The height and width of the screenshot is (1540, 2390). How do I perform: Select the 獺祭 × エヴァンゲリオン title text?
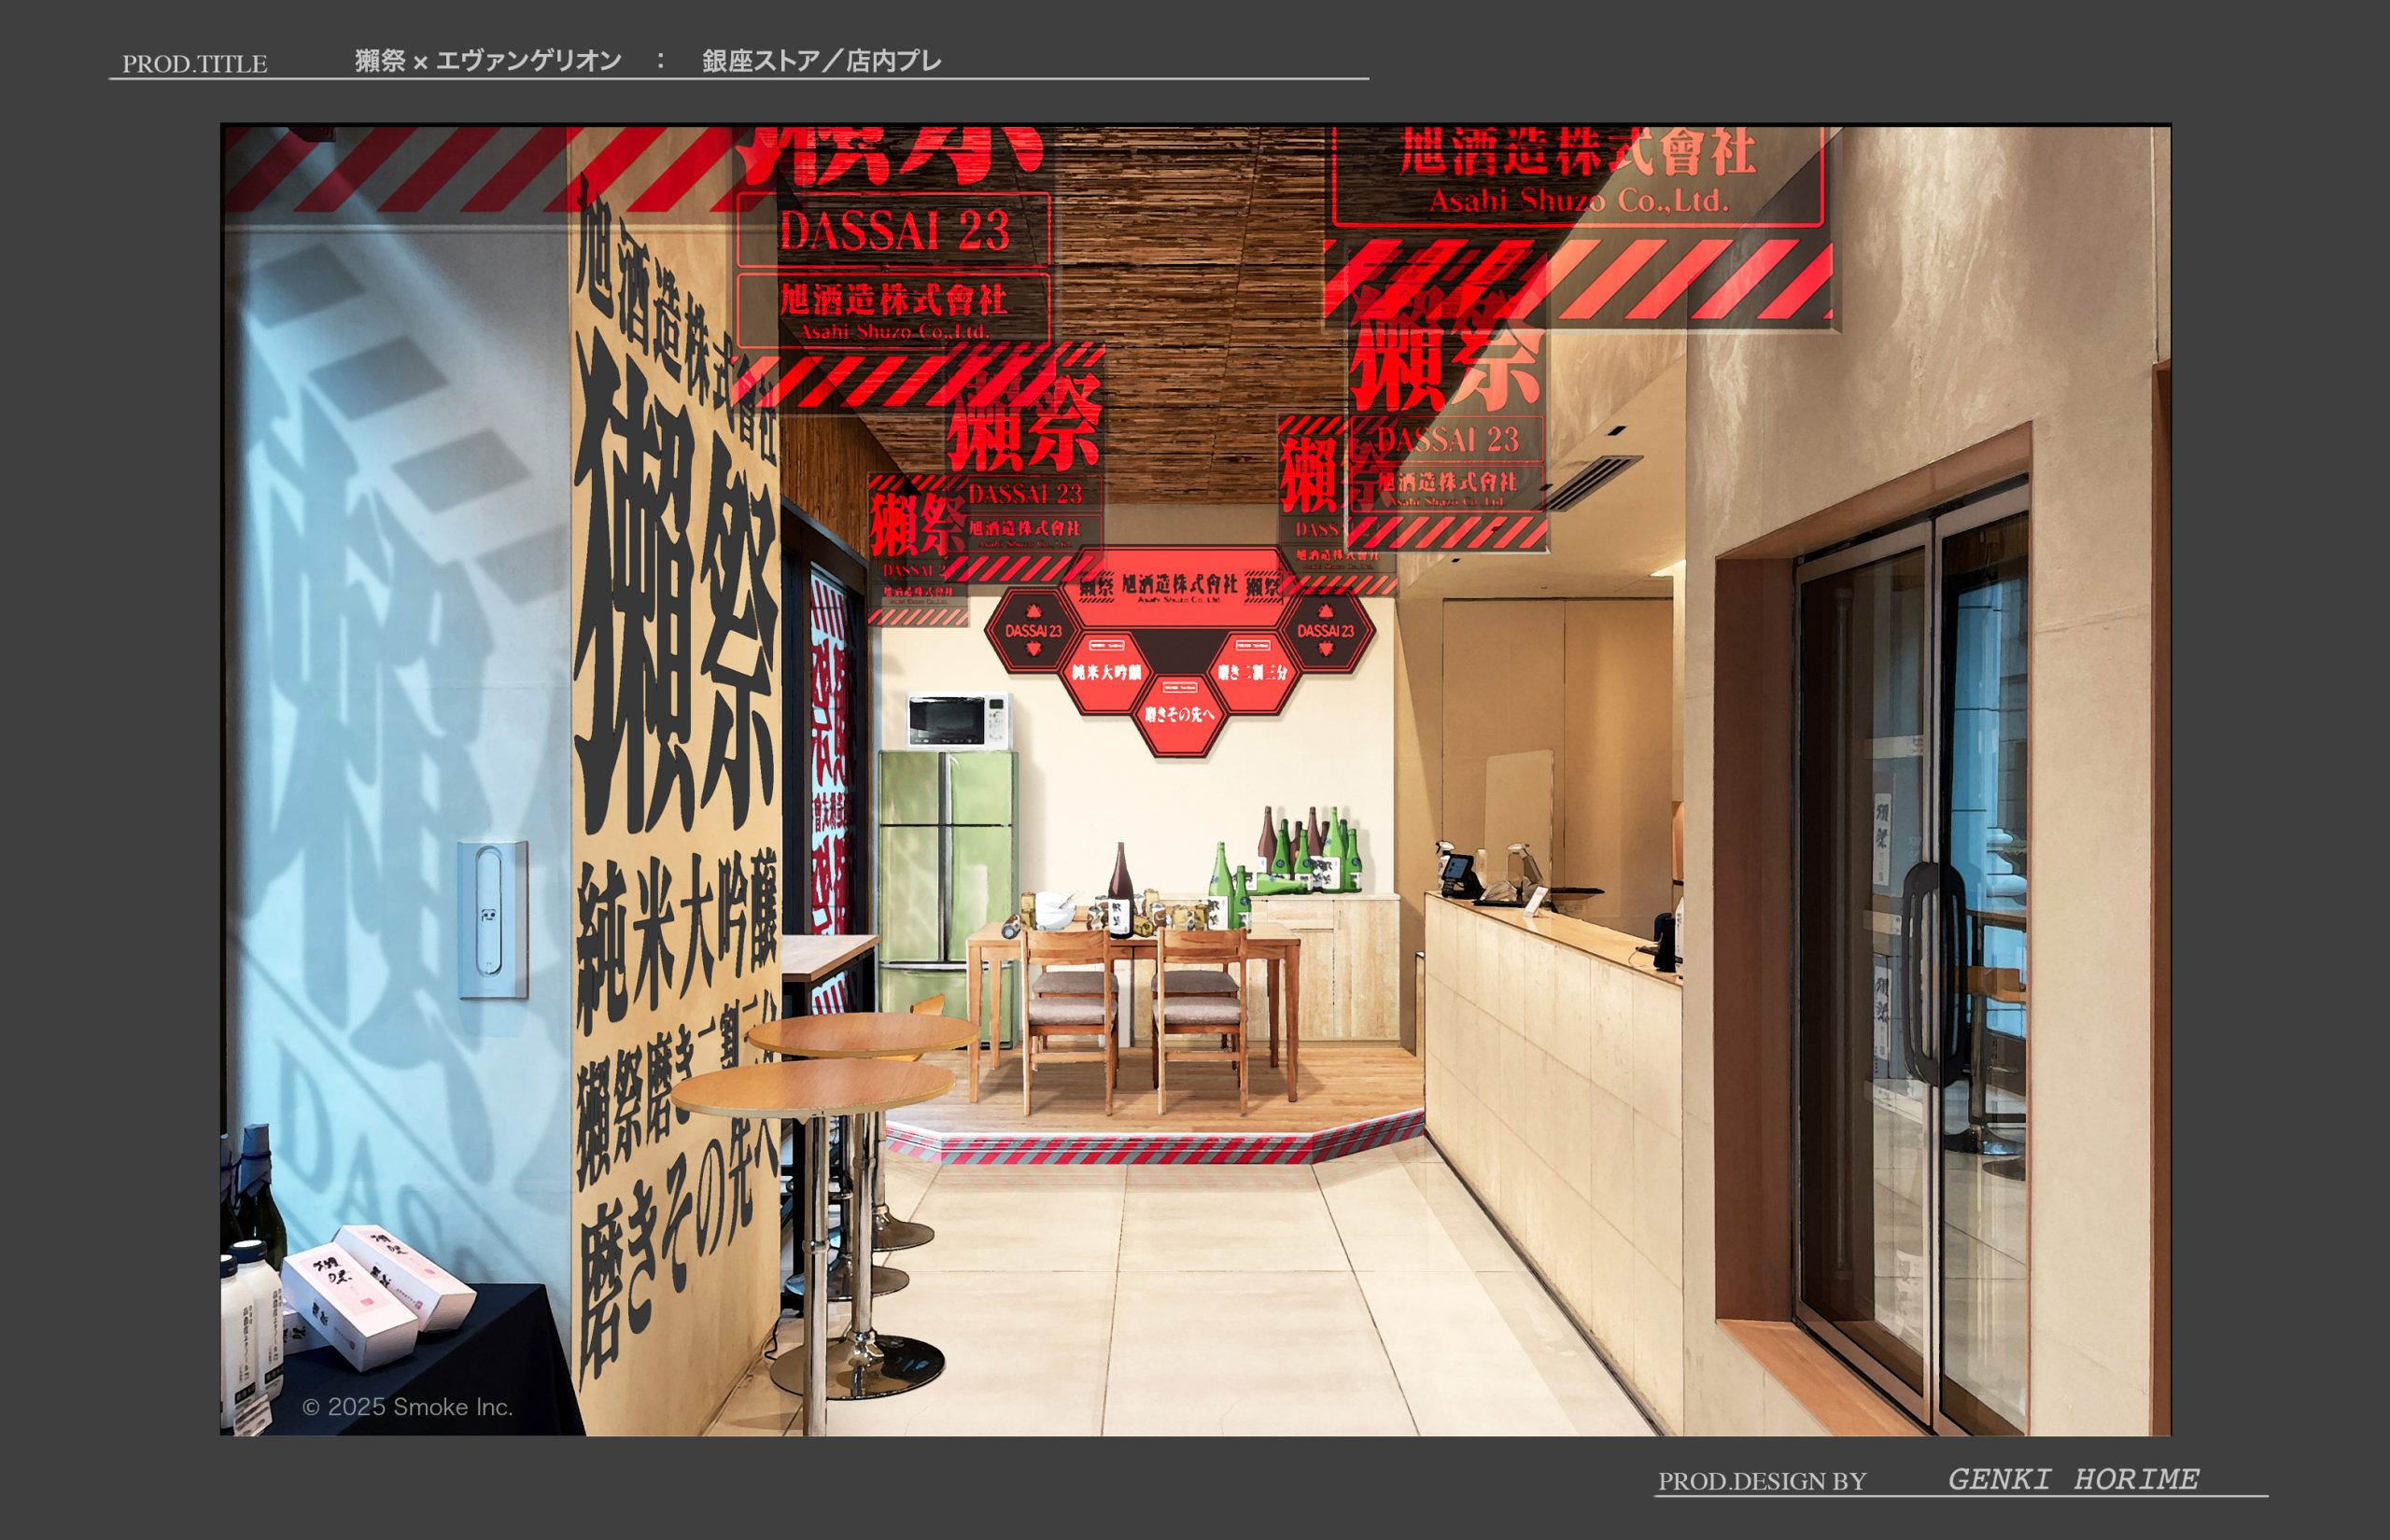coord(488,62)
